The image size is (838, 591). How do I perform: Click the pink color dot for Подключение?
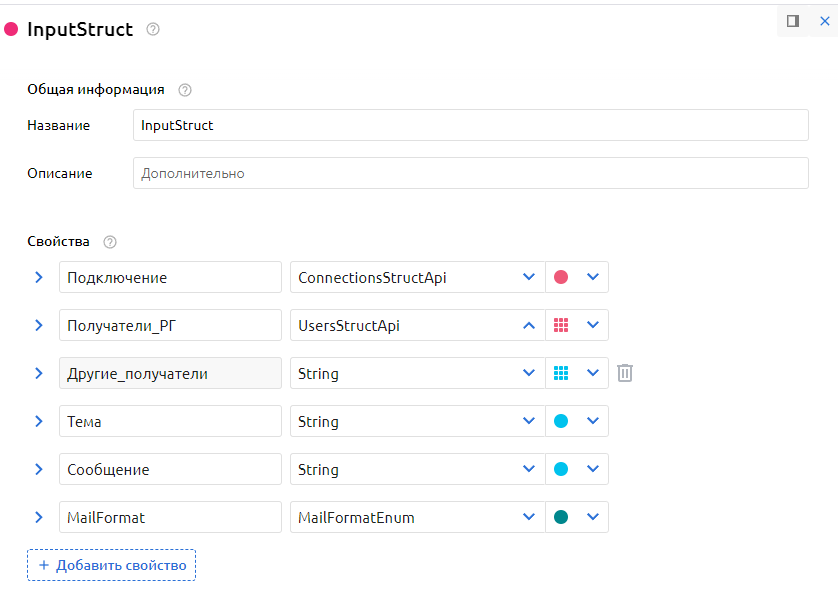coord(561,277)
